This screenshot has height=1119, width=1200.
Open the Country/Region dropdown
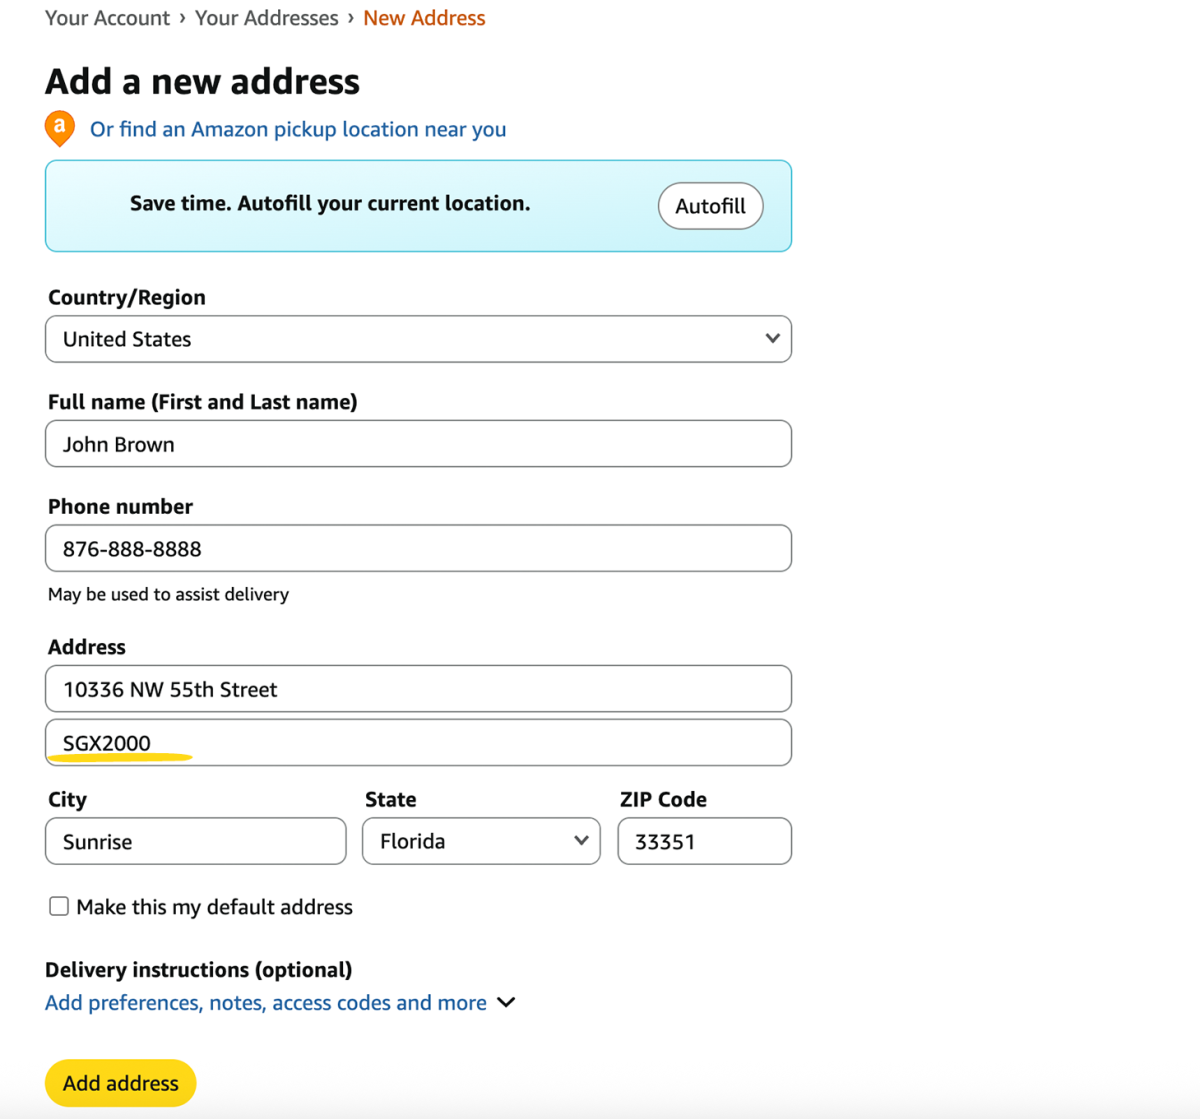tap(418, 339)
